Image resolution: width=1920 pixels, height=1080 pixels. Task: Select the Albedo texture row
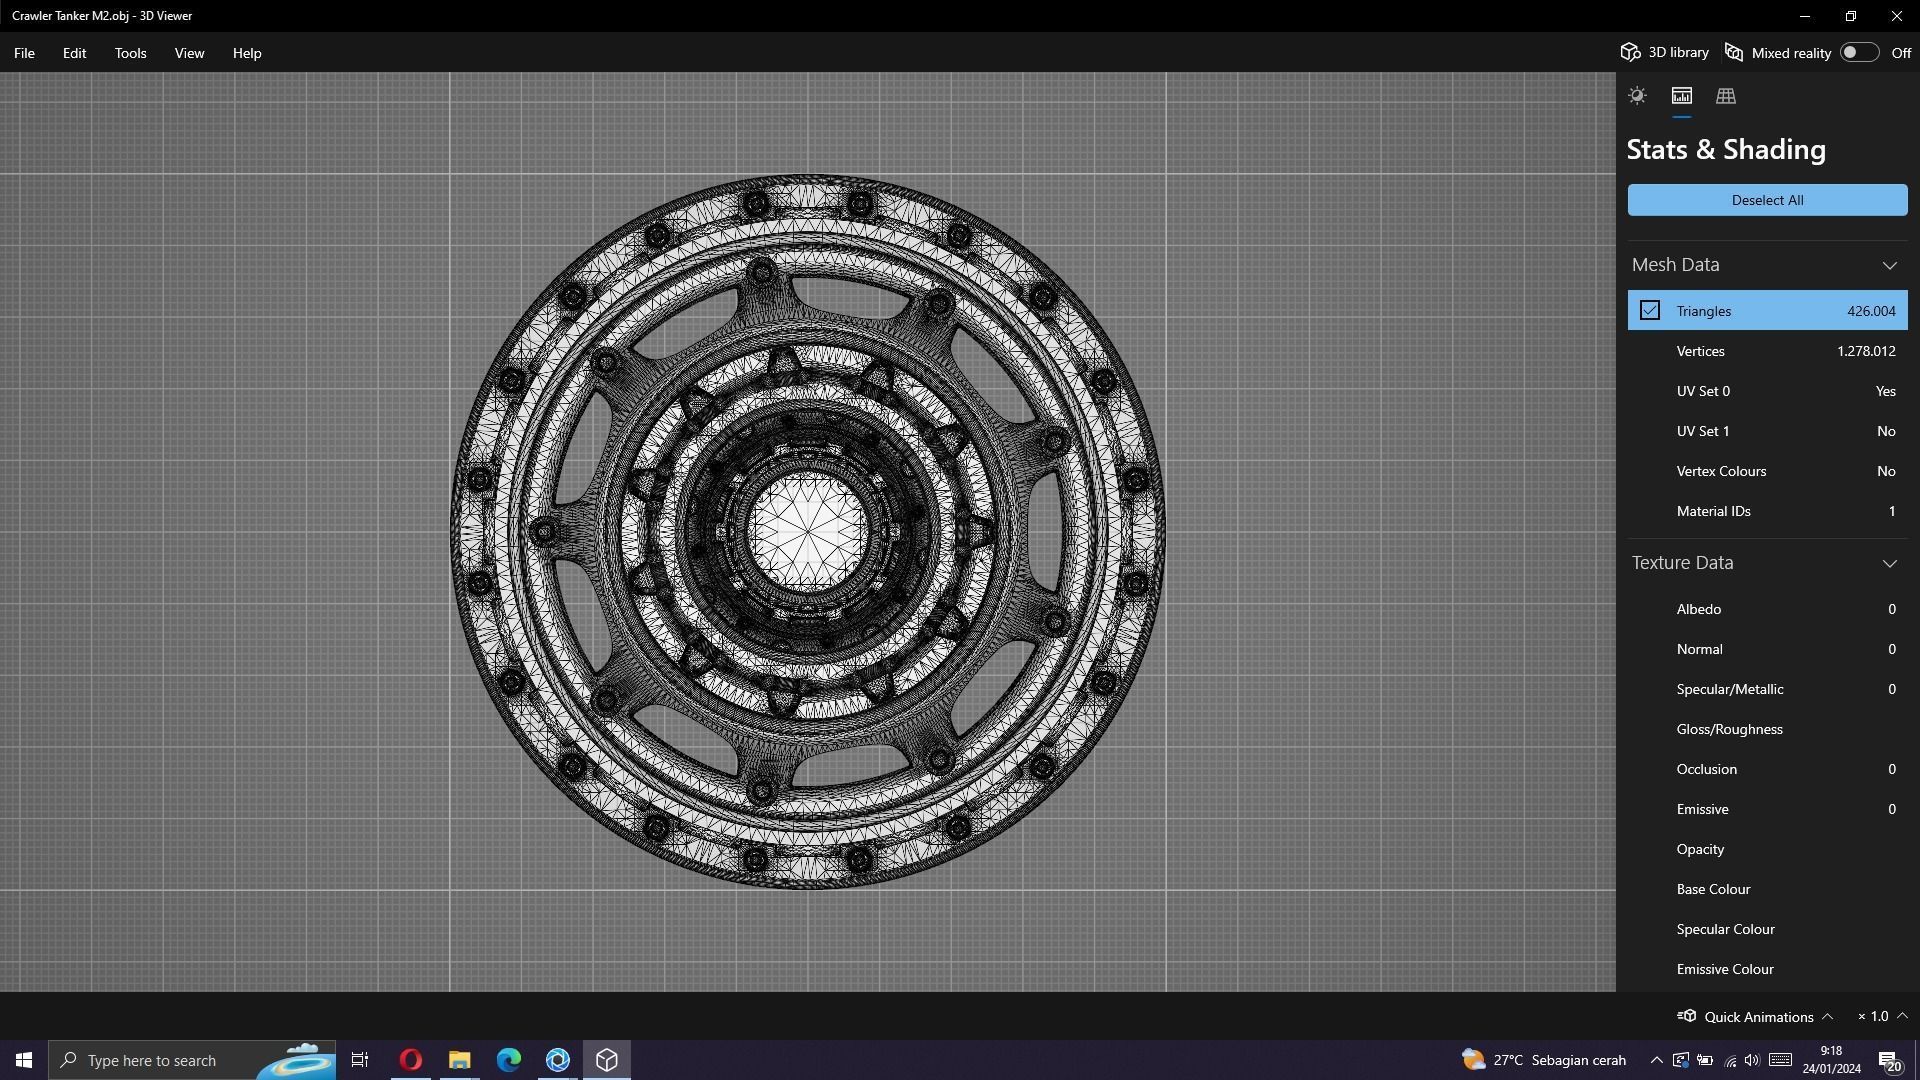pos(1767,609)
